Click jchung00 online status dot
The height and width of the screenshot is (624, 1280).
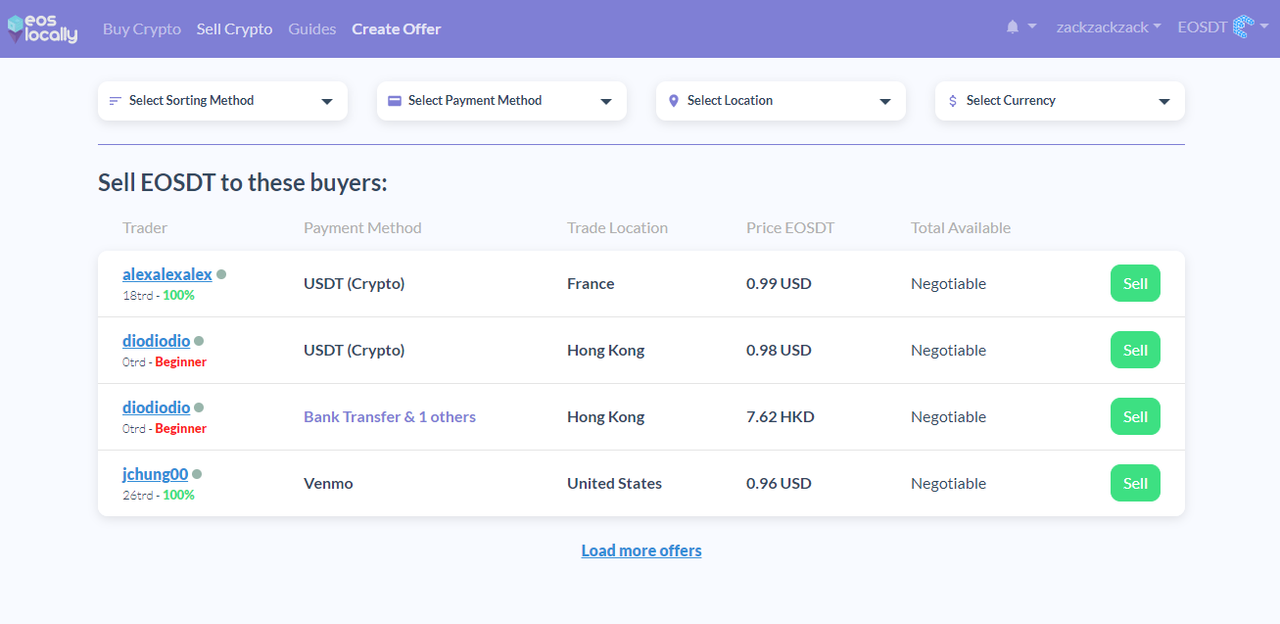coord(197,474)
